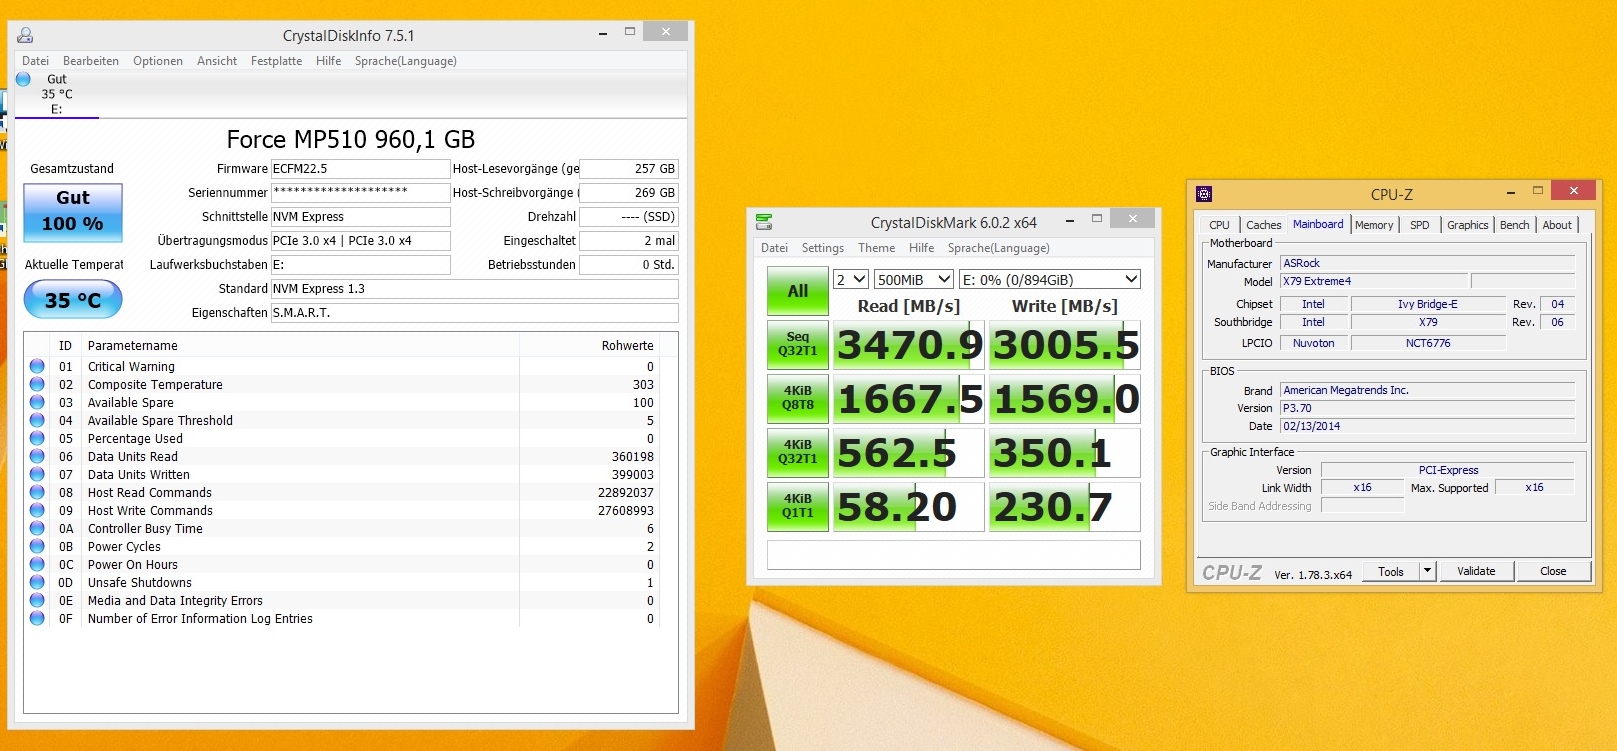Click the Seq read result 3470.9
Screen dimensions: 1617x751
(909, 345)
